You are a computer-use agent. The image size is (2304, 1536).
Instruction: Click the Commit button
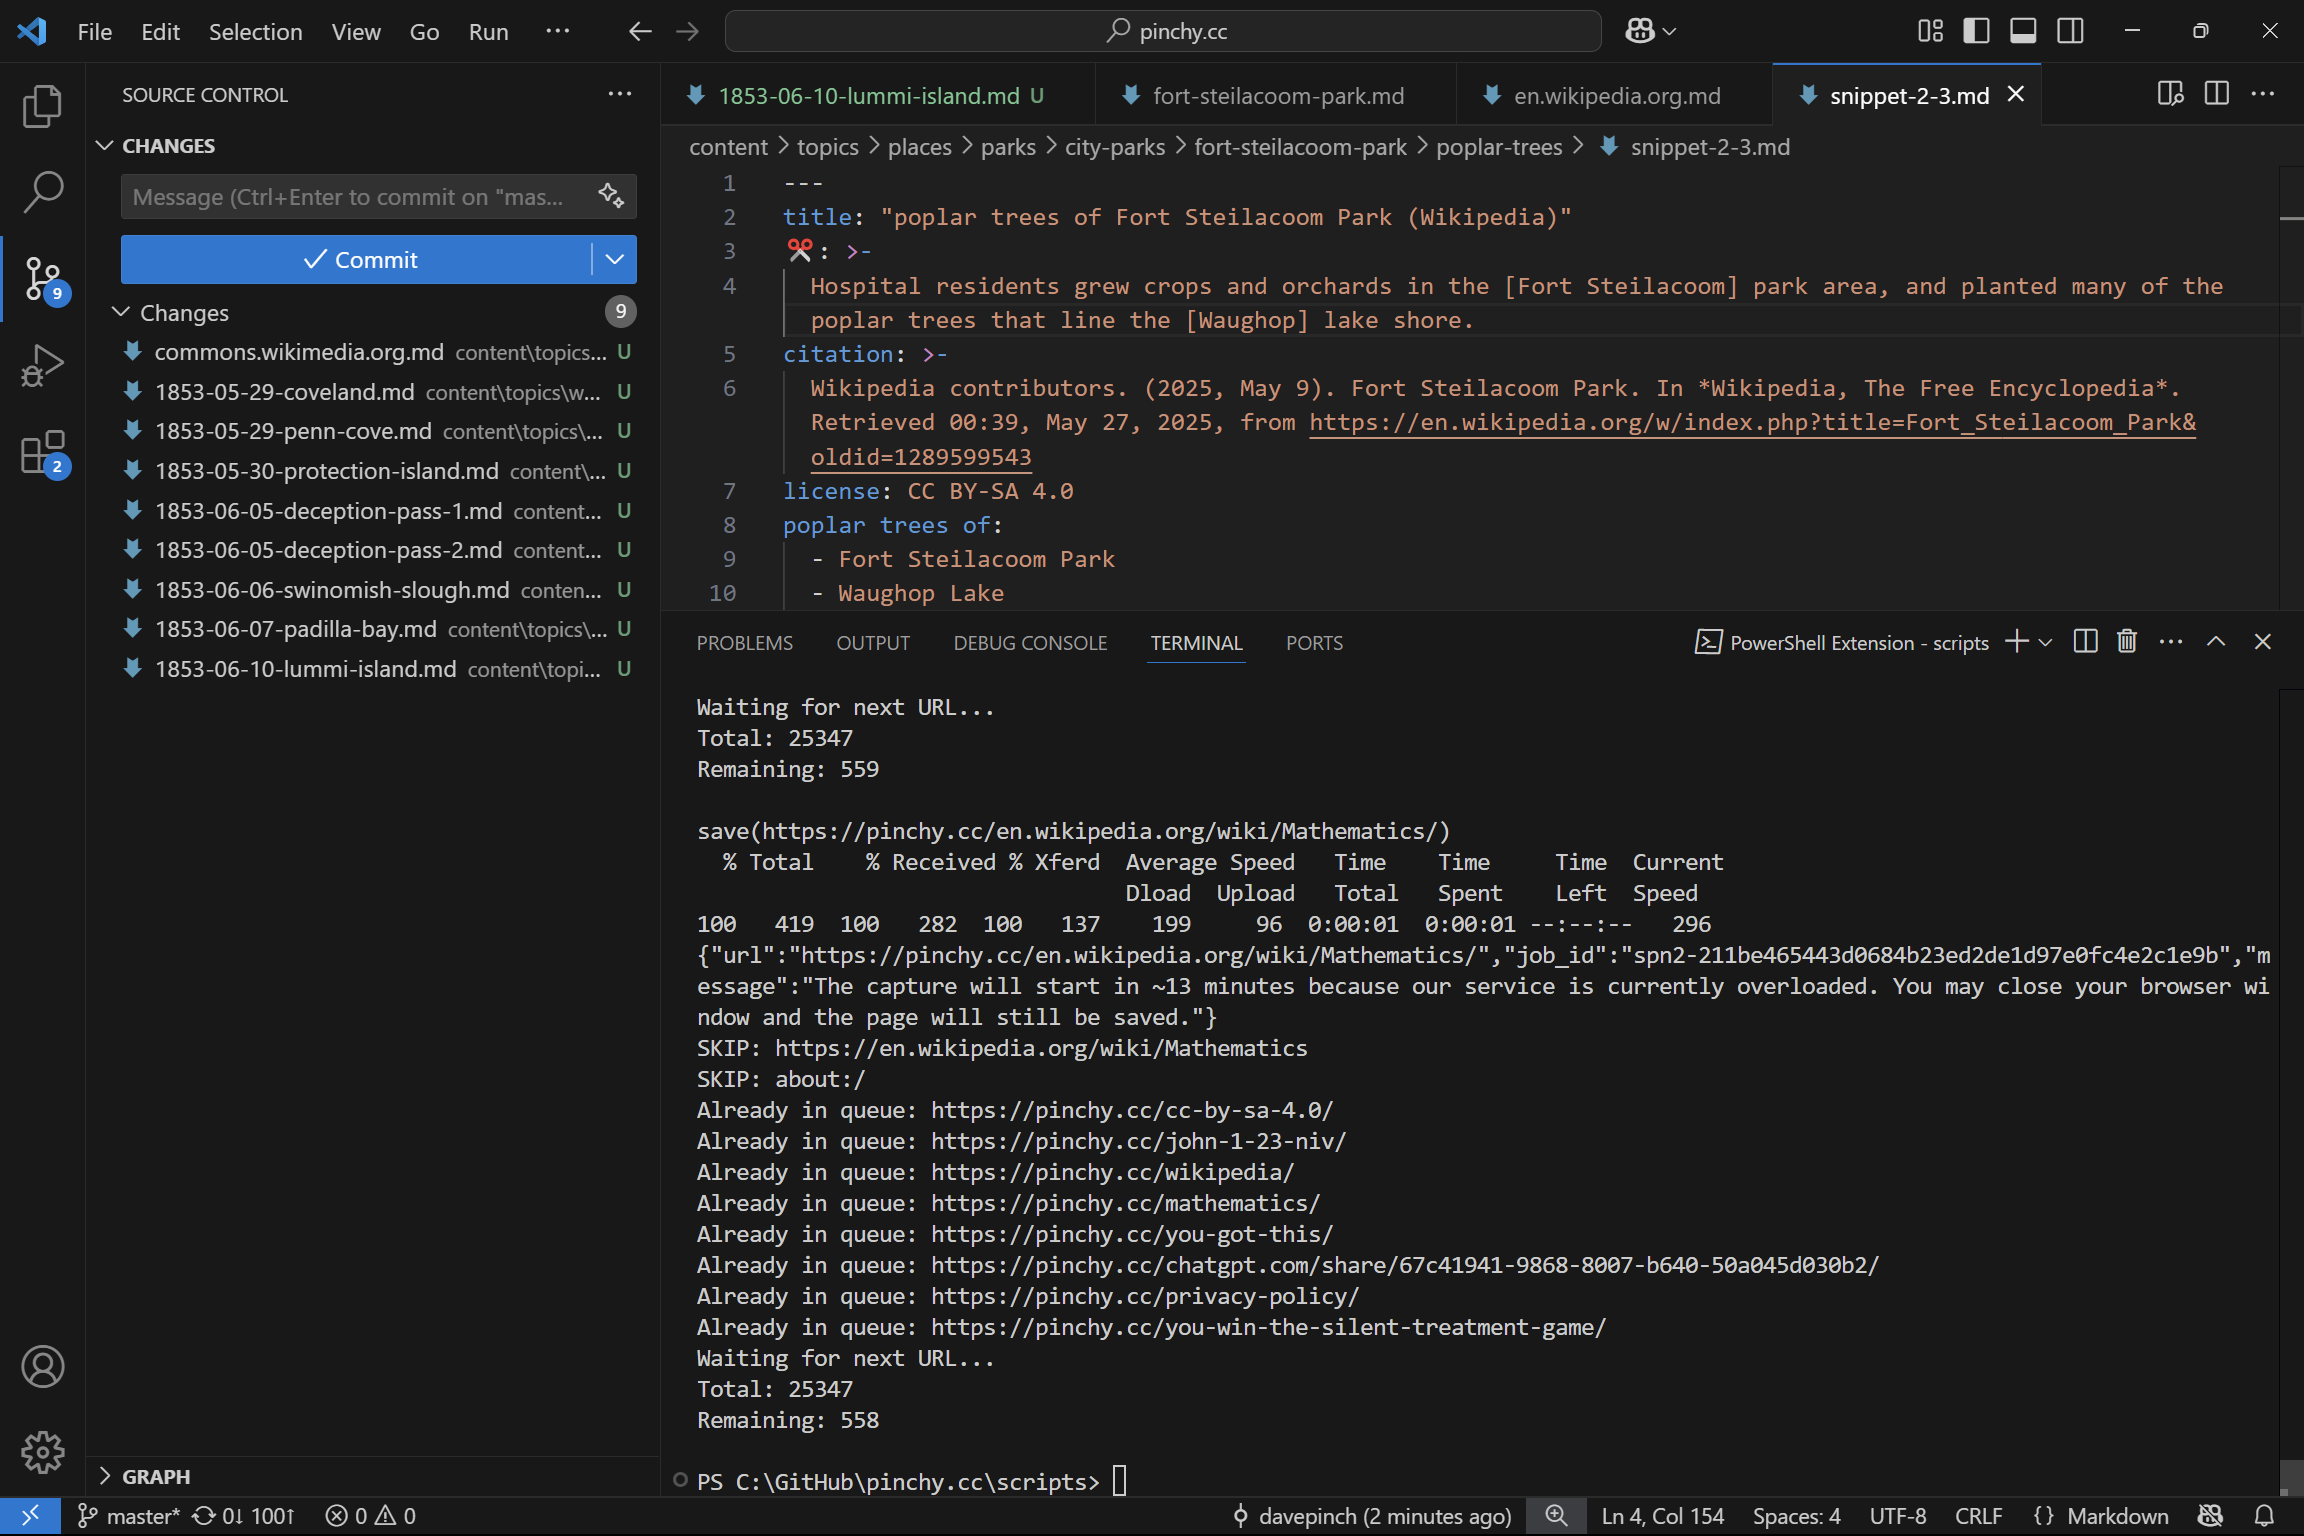(357, 259)
